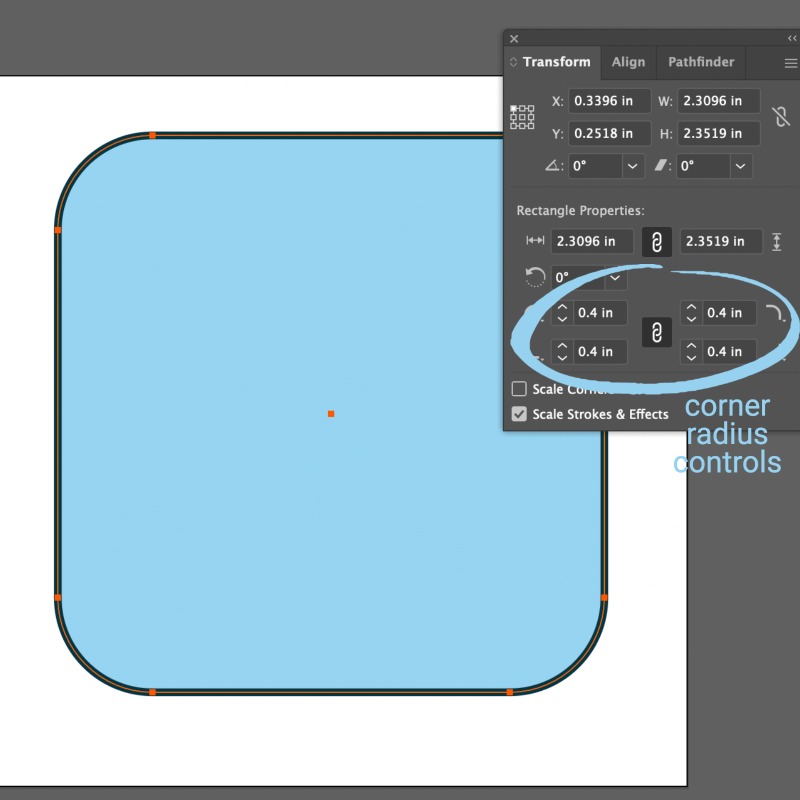The image size is (800, 800).
Task: Open the rotate angle dropdown
Action: [633, 166]
